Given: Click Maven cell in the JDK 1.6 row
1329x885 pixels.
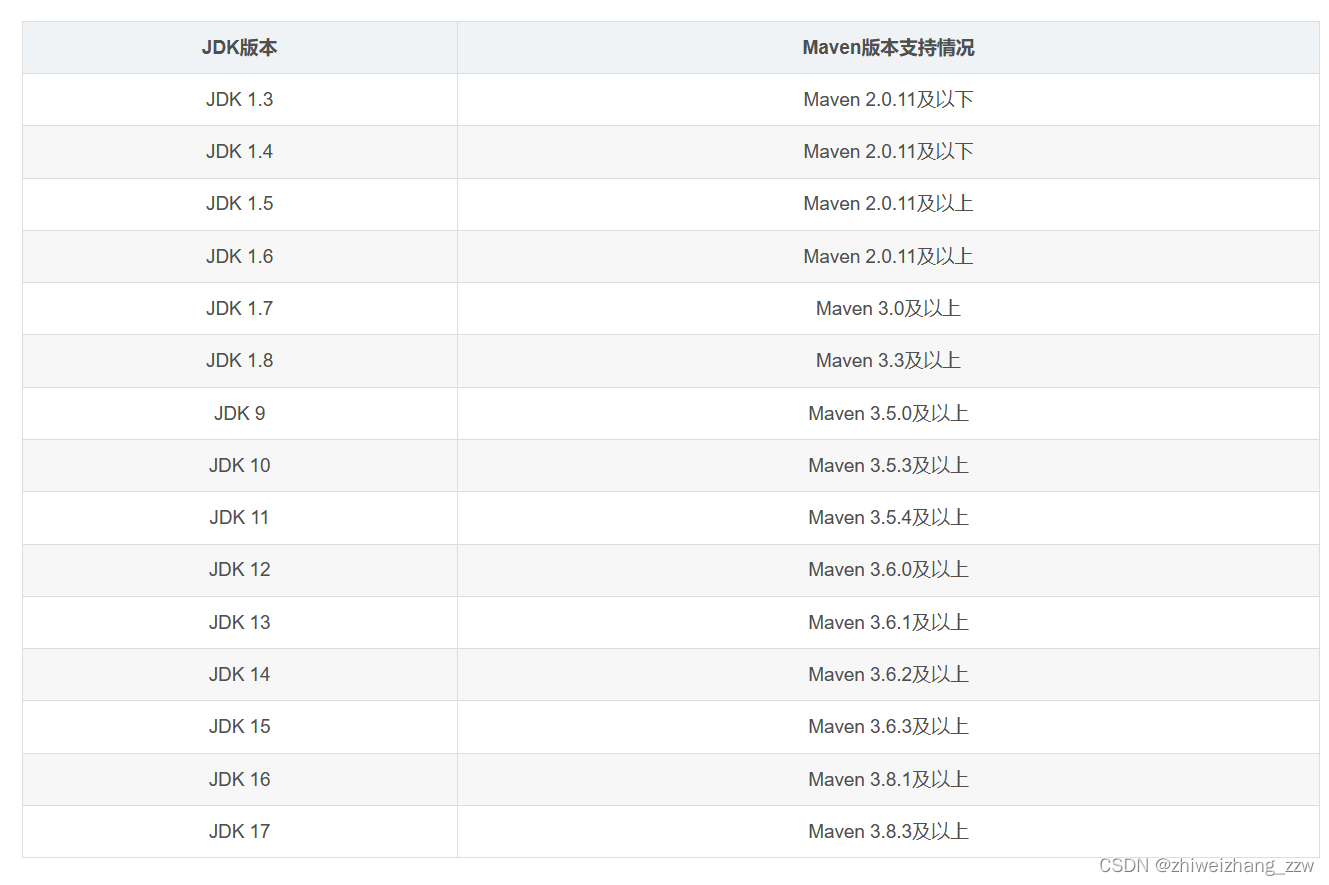Looking at the screenshot, I should pos(888,257).
